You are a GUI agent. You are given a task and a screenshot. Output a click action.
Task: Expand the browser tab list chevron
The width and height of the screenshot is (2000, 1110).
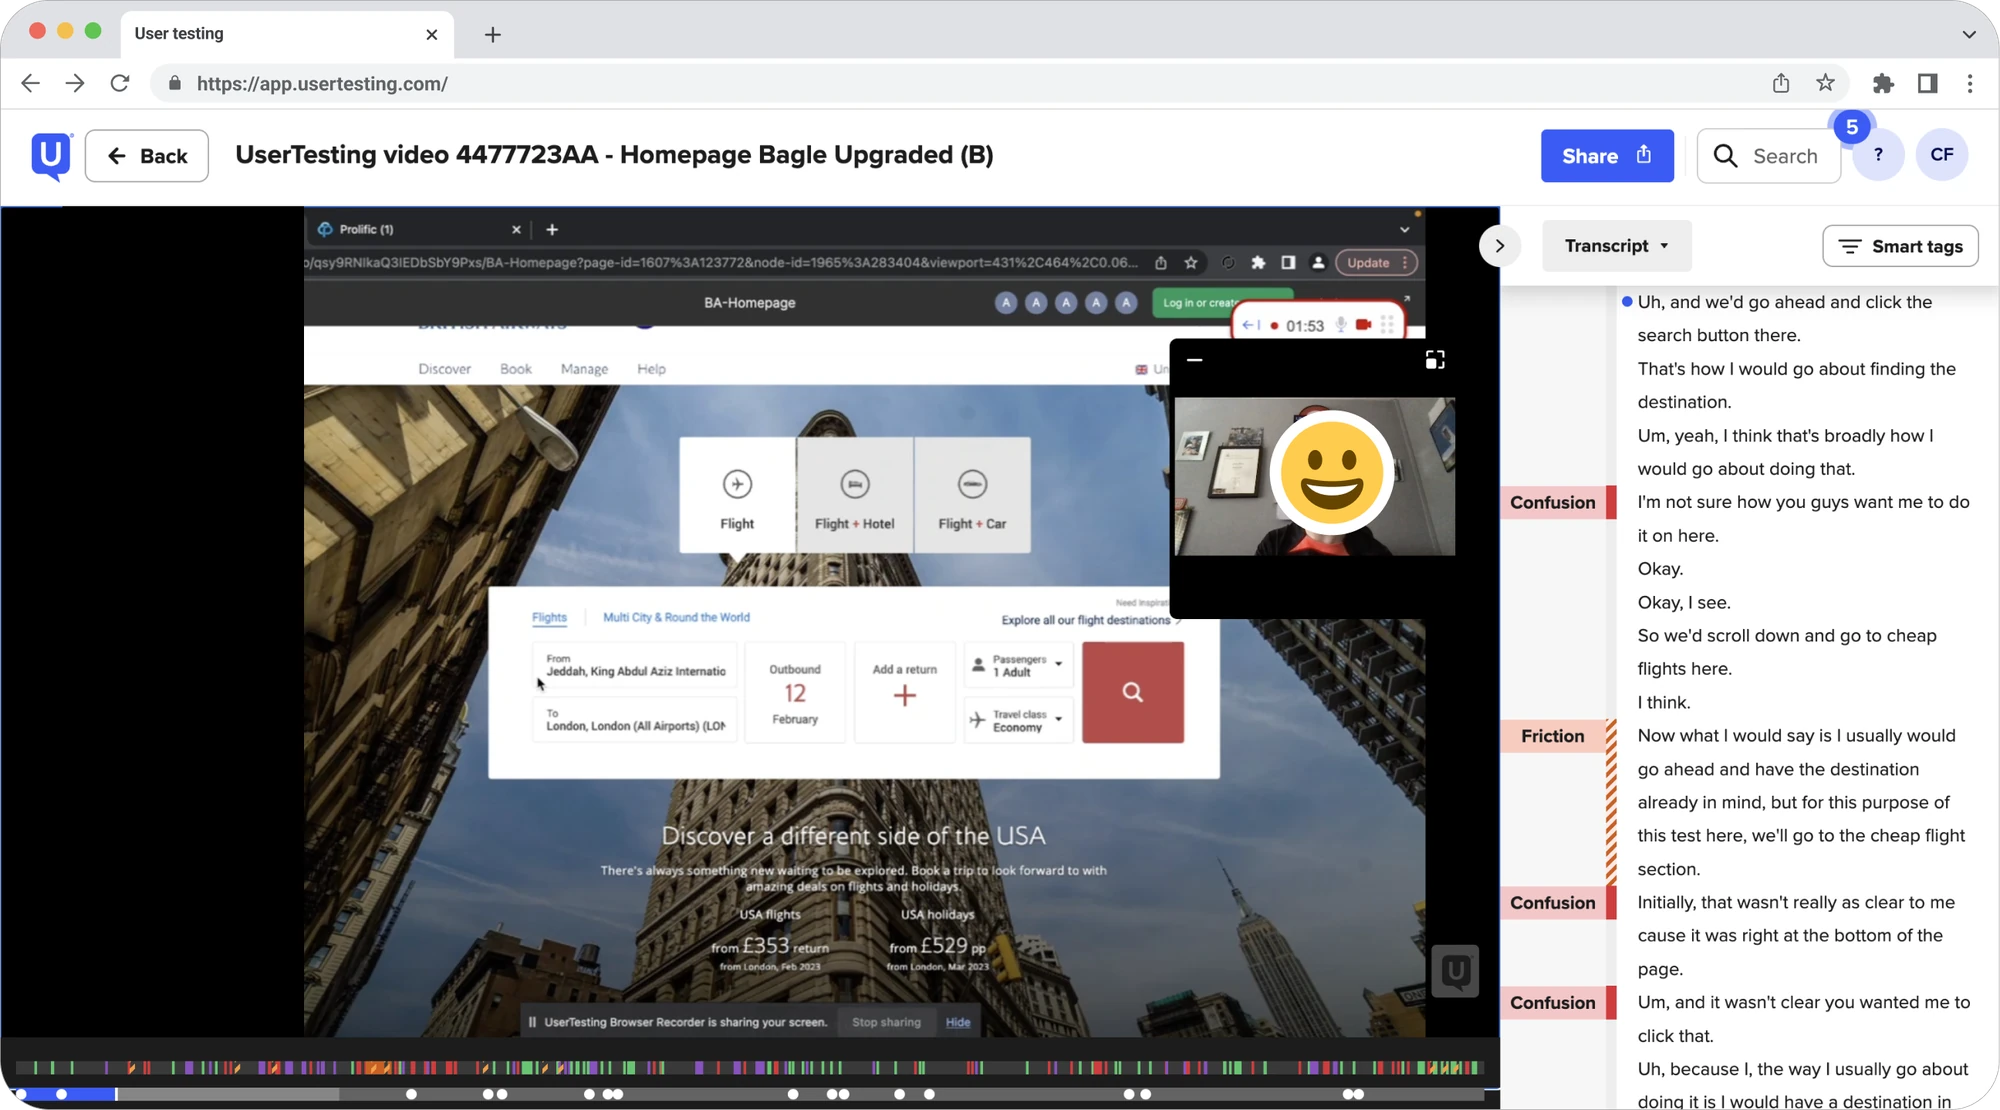click(1969, 34)
